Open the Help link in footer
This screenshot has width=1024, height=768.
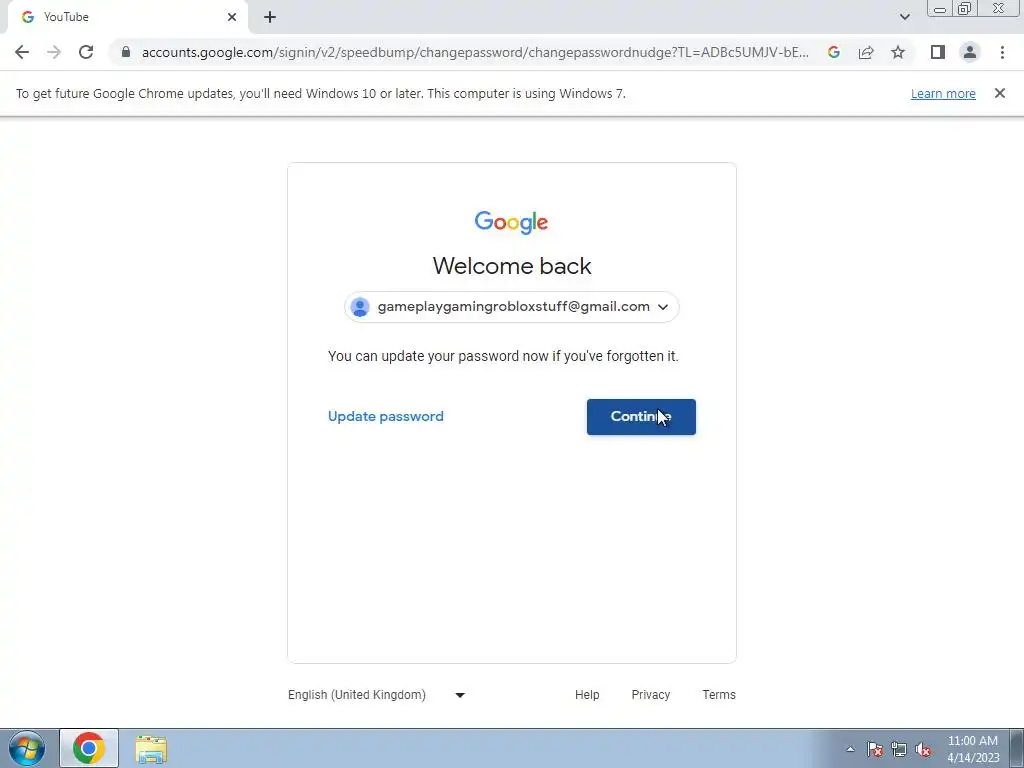click(587, 695)
